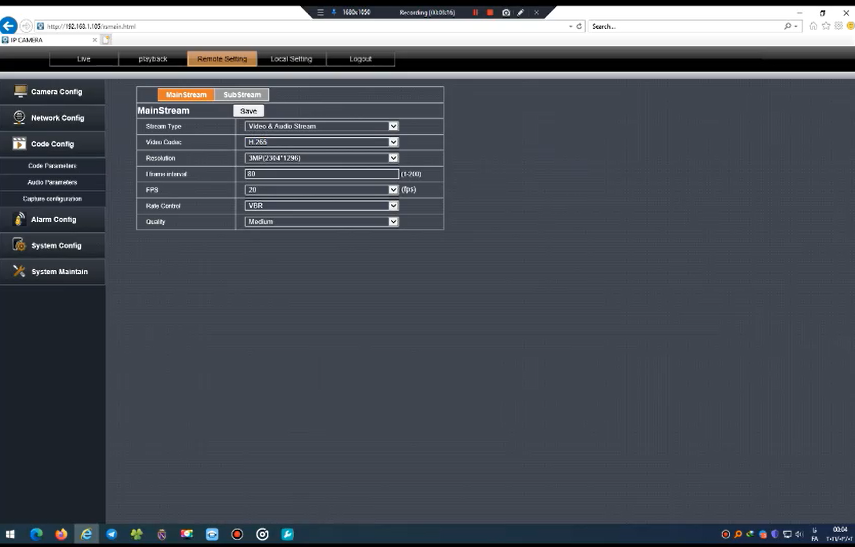Refresh the page with the reload icon
This screenshot has height=547, width=855.
[579, 26]
